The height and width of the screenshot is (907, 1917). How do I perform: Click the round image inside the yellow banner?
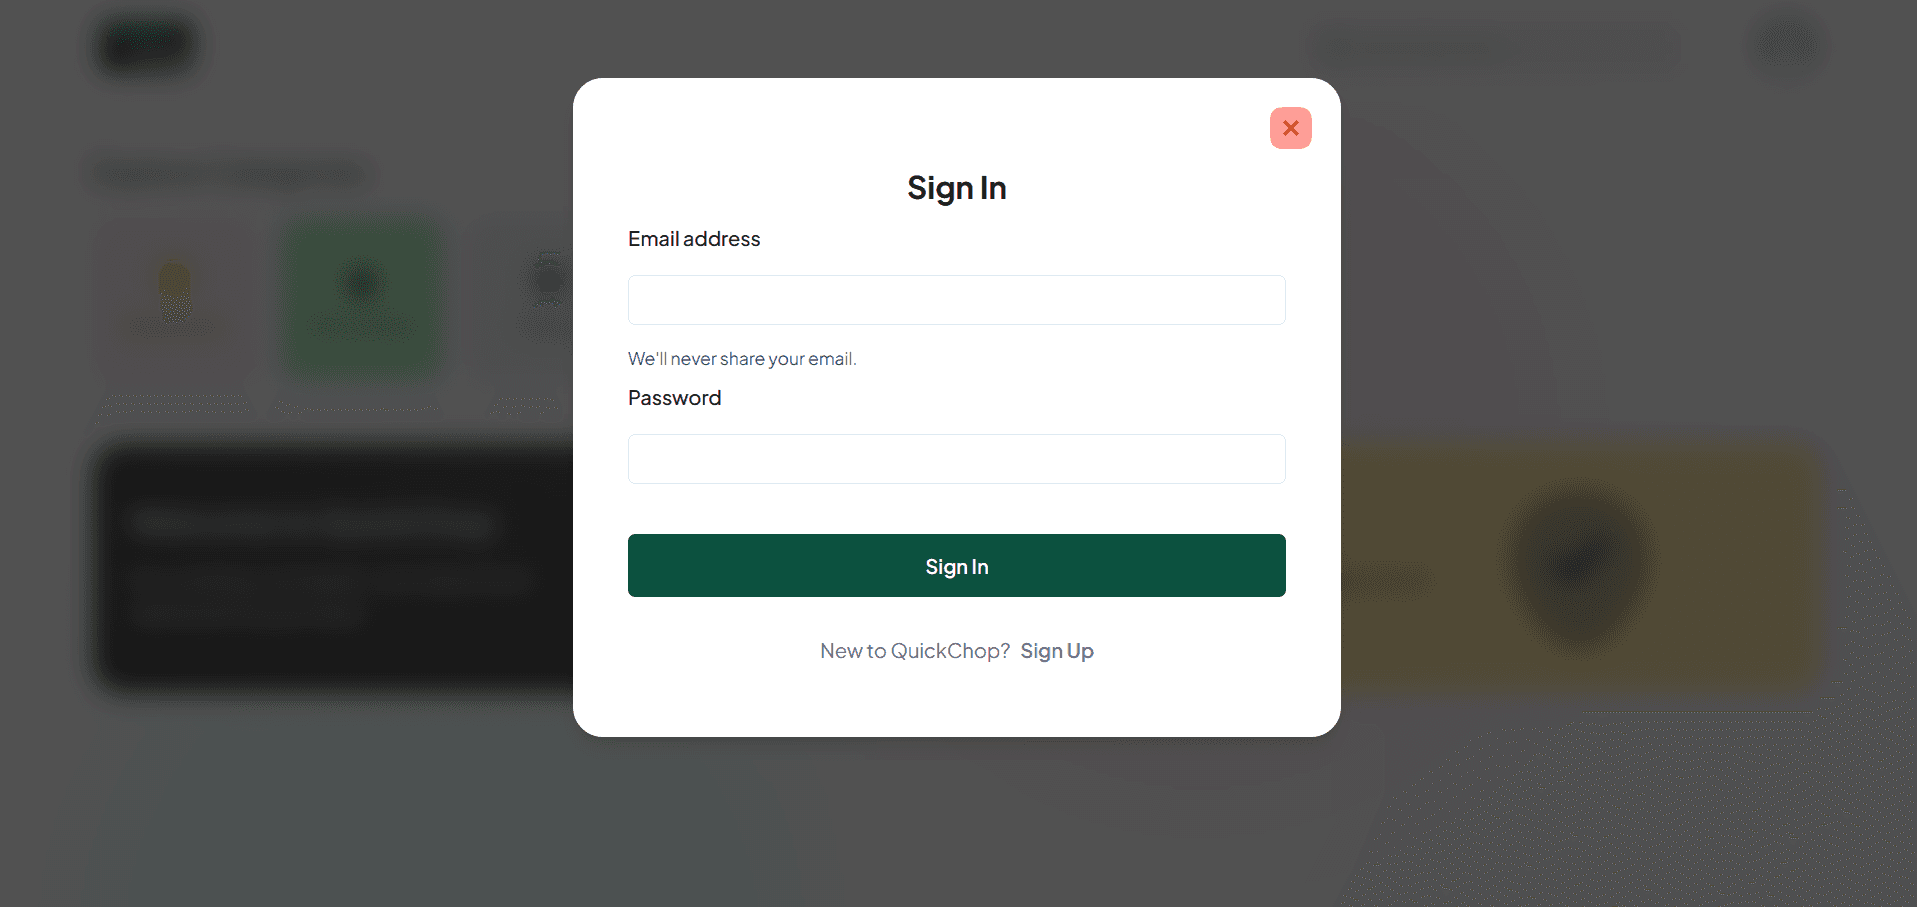1578,562
